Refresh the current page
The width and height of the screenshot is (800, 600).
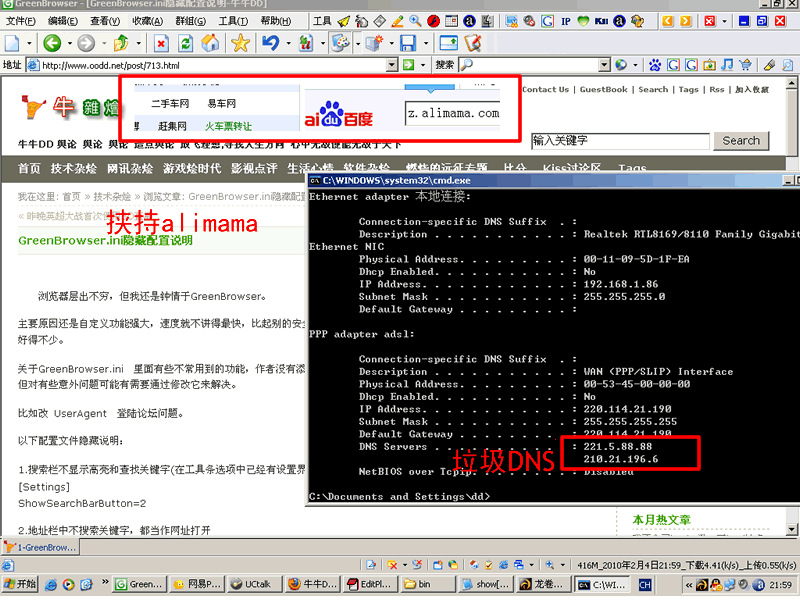coord(186,43)
